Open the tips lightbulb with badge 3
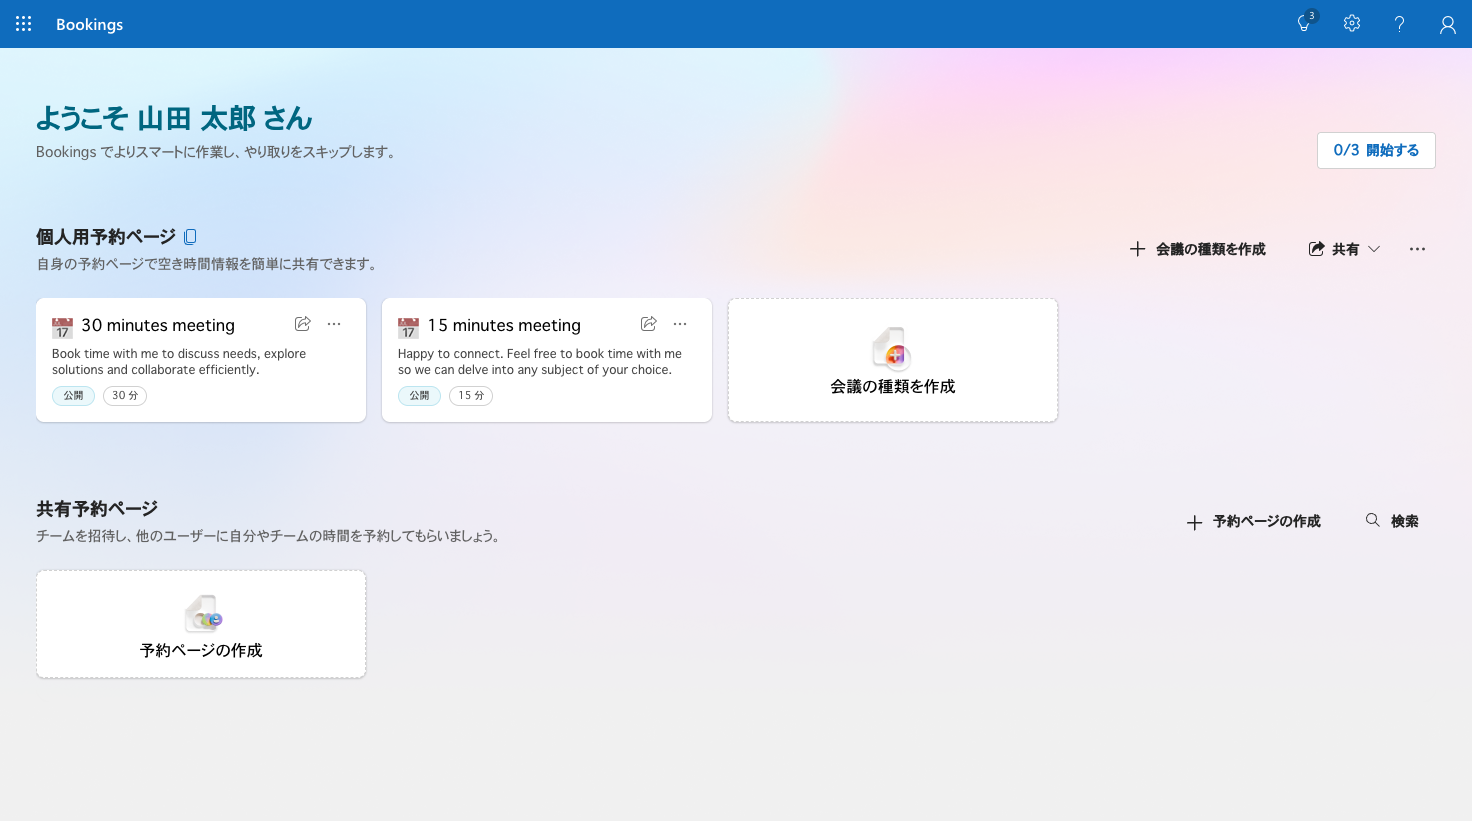 1305,23
